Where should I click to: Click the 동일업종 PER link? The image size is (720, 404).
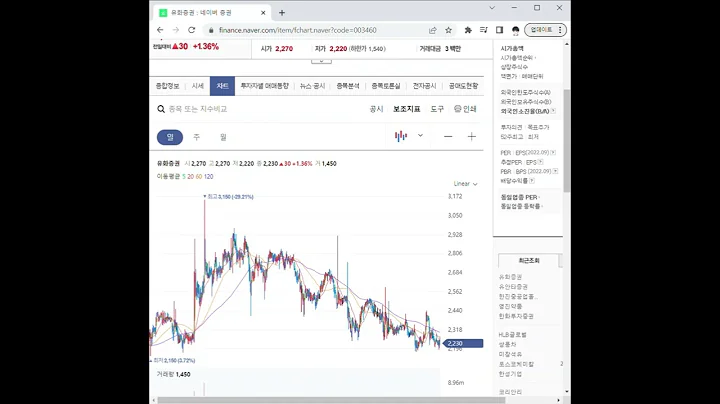coord(519,197)
